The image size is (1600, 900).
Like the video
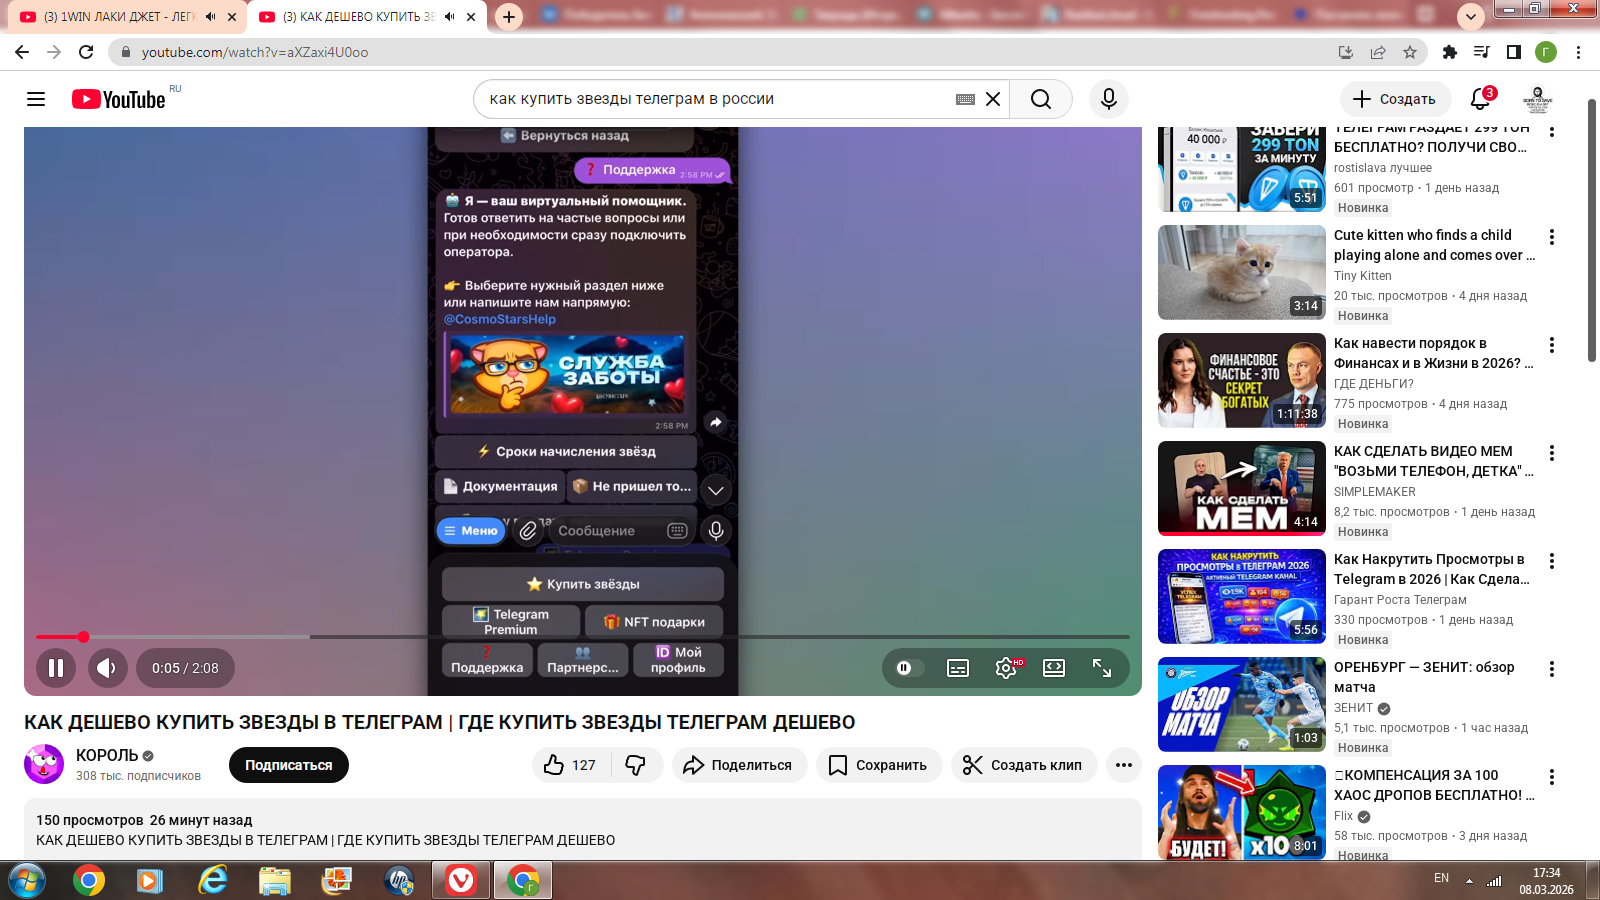point(570,765)
